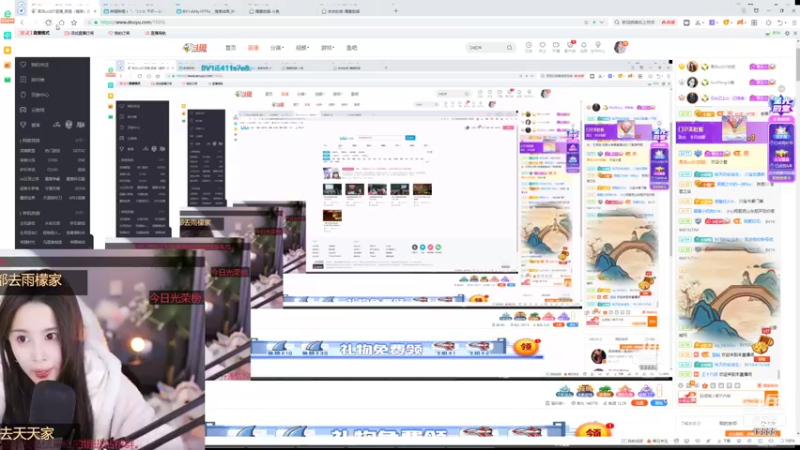800x450 pixels.
Task: Click the teal icon in the browser sidebar
Action: [x=7, y=35]
